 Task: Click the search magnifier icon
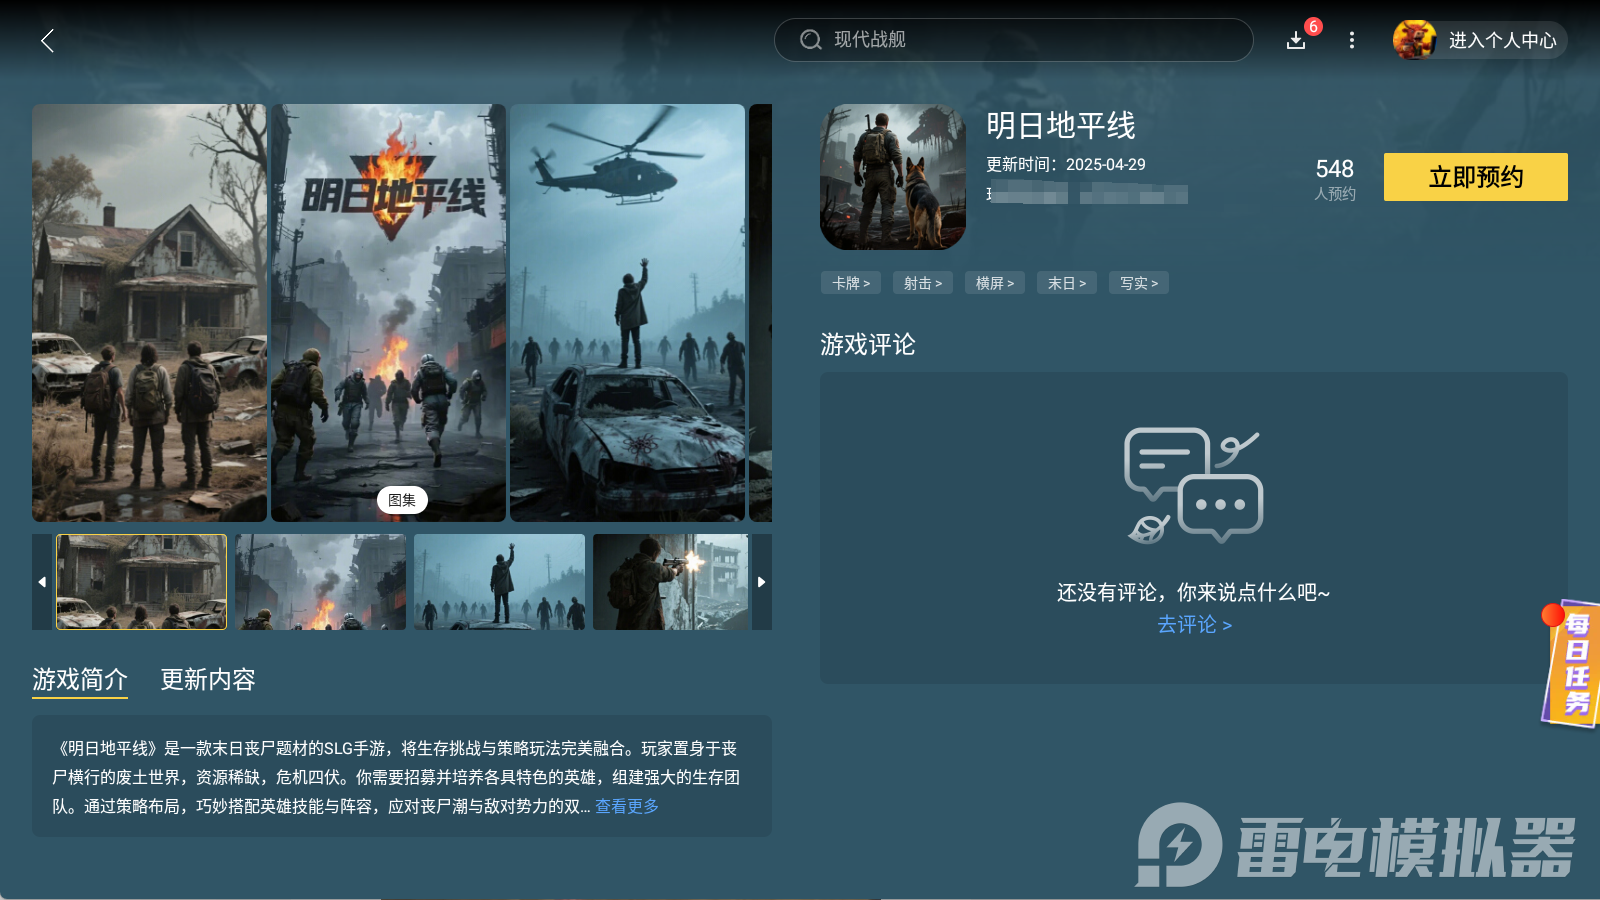pyautogui.click(x=810, y=40)
